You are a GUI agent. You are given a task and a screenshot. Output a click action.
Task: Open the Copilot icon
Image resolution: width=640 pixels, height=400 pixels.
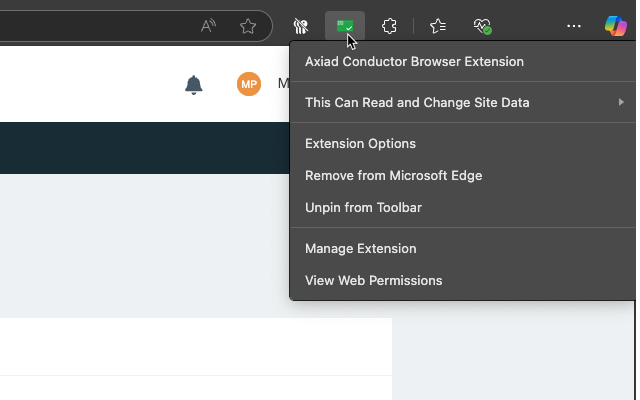coord(616,27)
